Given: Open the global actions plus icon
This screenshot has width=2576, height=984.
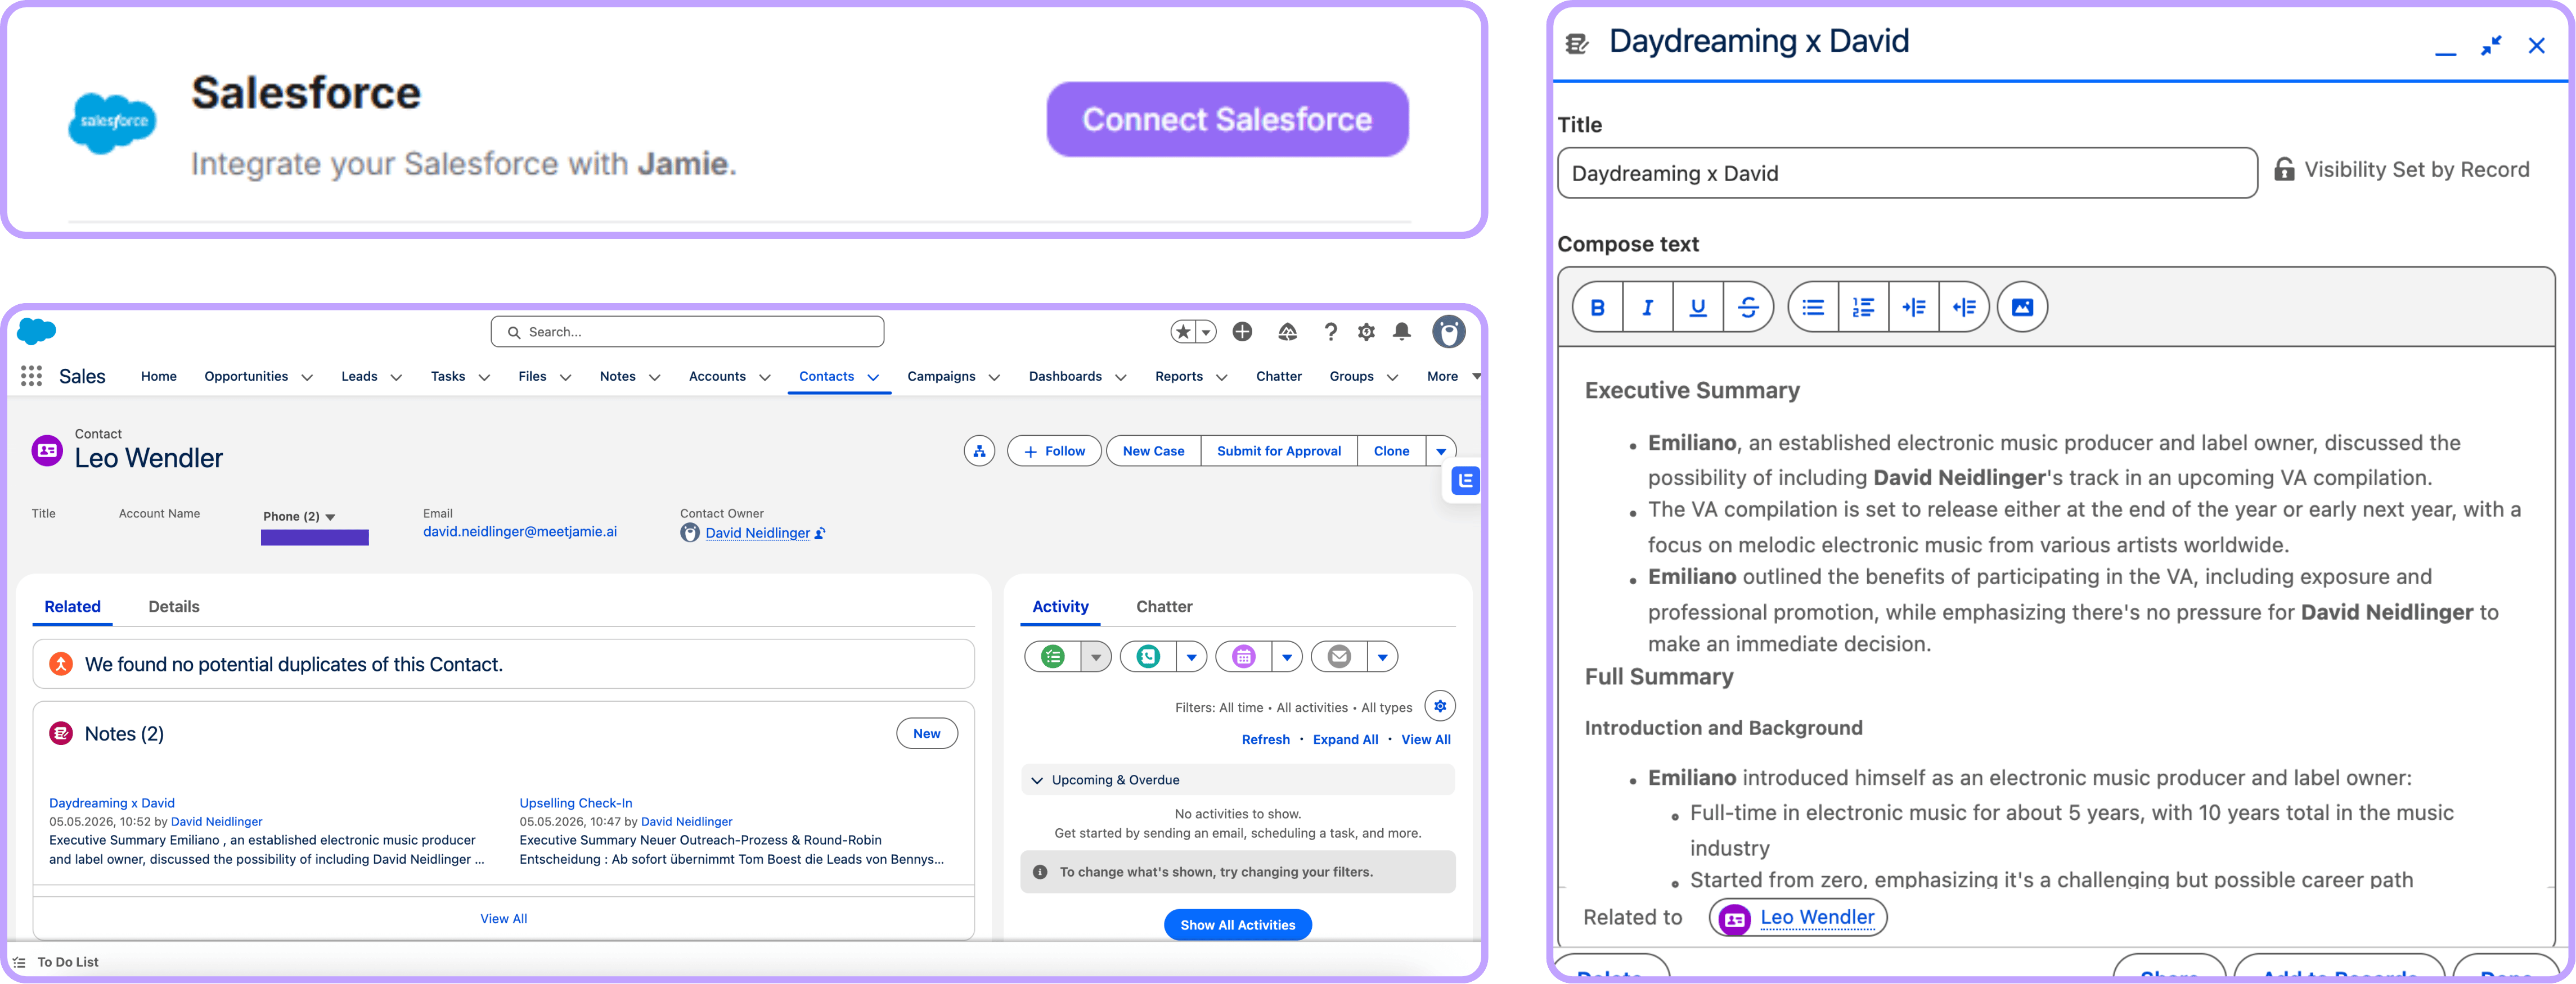Looking at the screenshot, I should coord(1242,332).
